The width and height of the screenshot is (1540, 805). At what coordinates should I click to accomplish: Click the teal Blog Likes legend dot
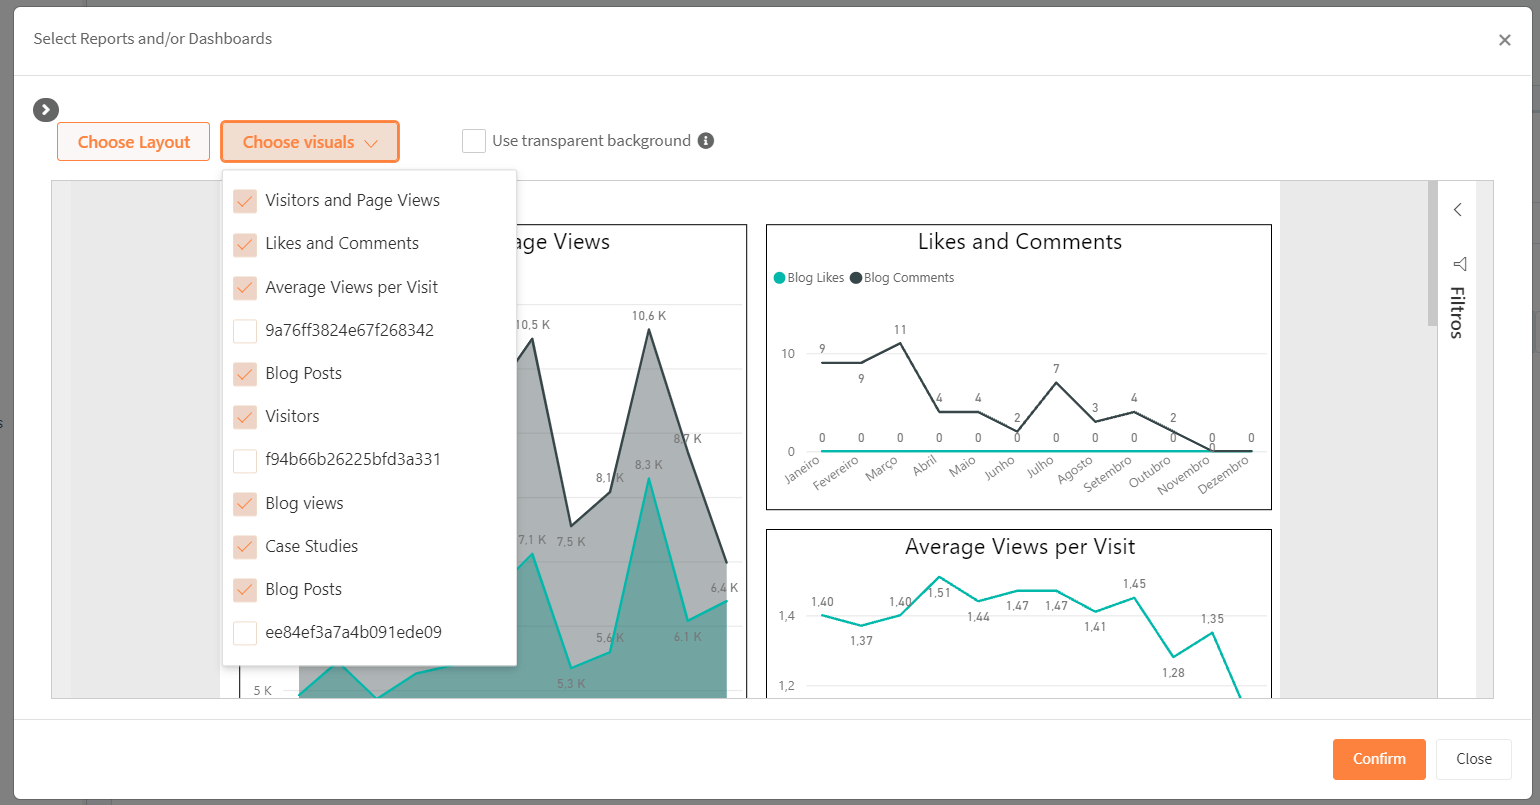[778, 277]
